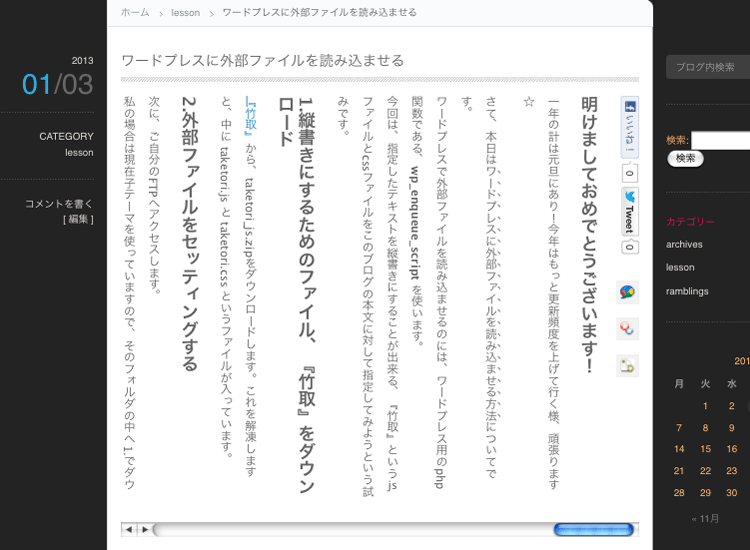Click heading 明けましておめでとうございます！

tap(589, 235)
